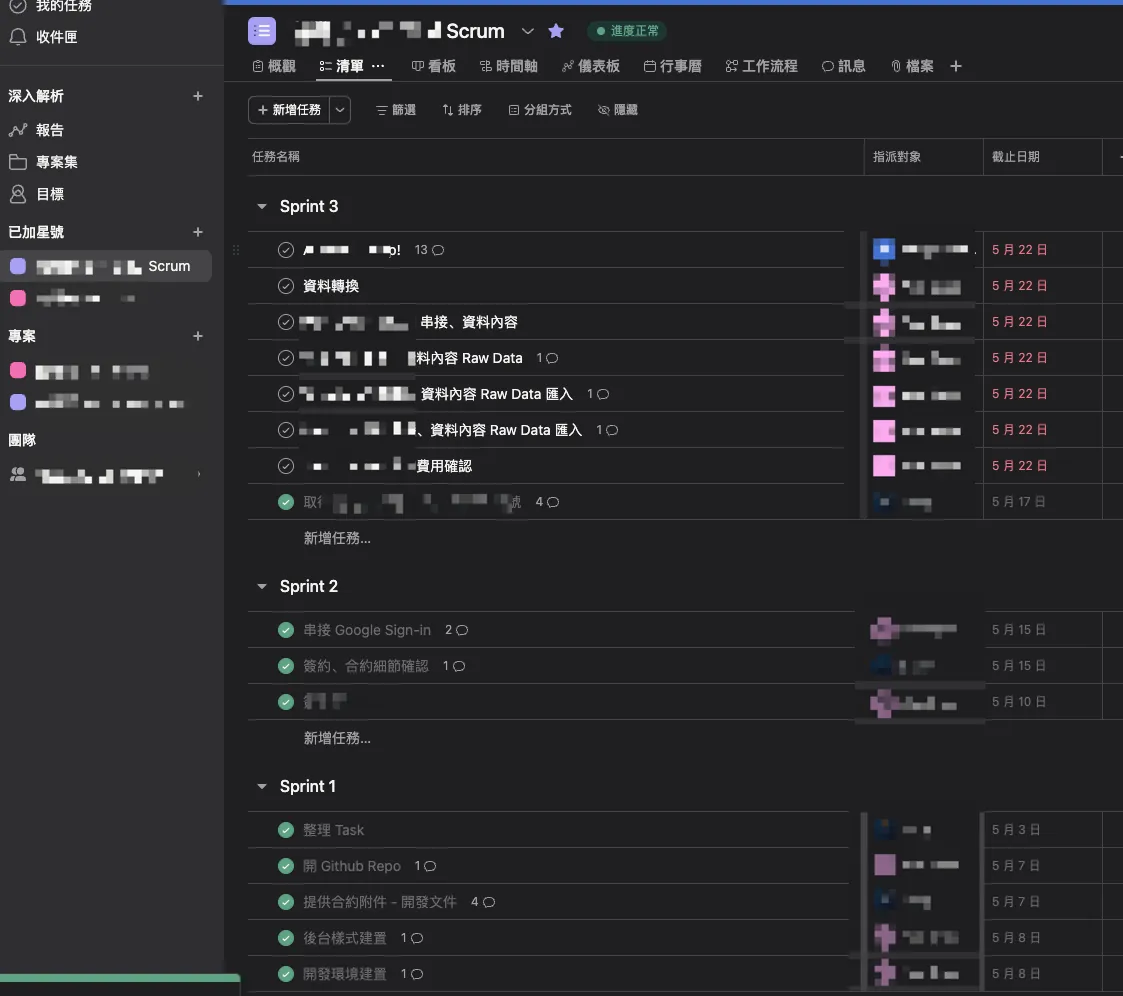Open 報告 chart icon in sidebar

[x=18, y=130]
